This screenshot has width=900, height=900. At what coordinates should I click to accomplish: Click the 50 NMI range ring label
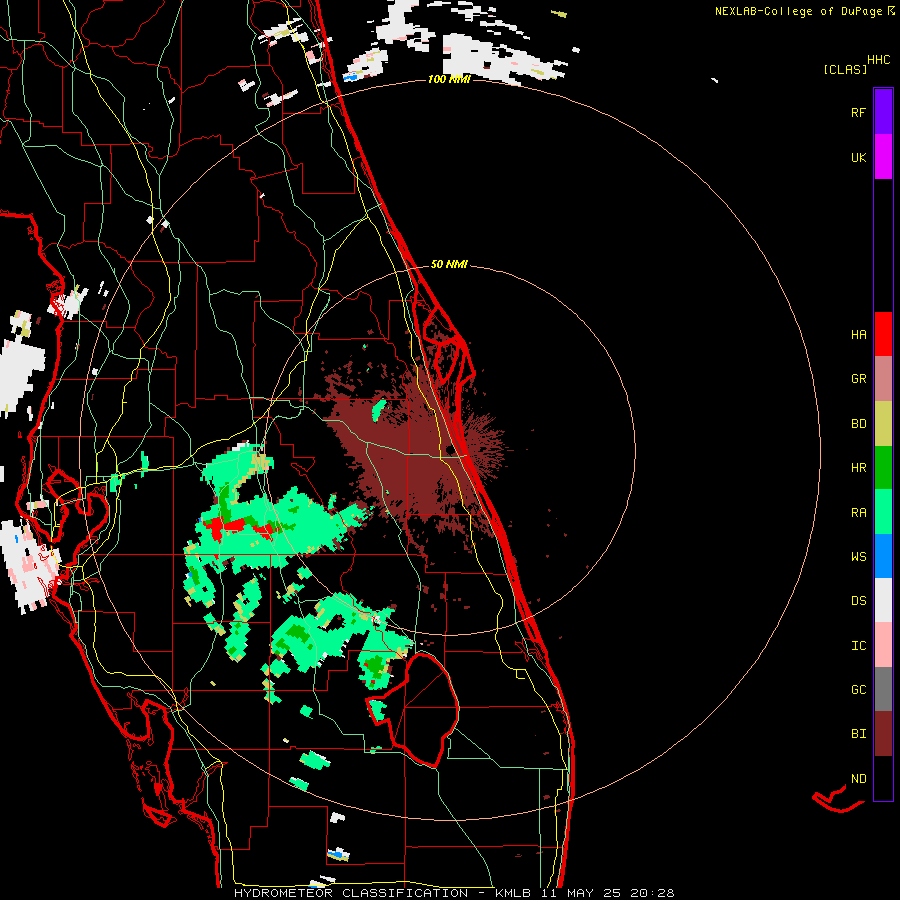point(449,264)
